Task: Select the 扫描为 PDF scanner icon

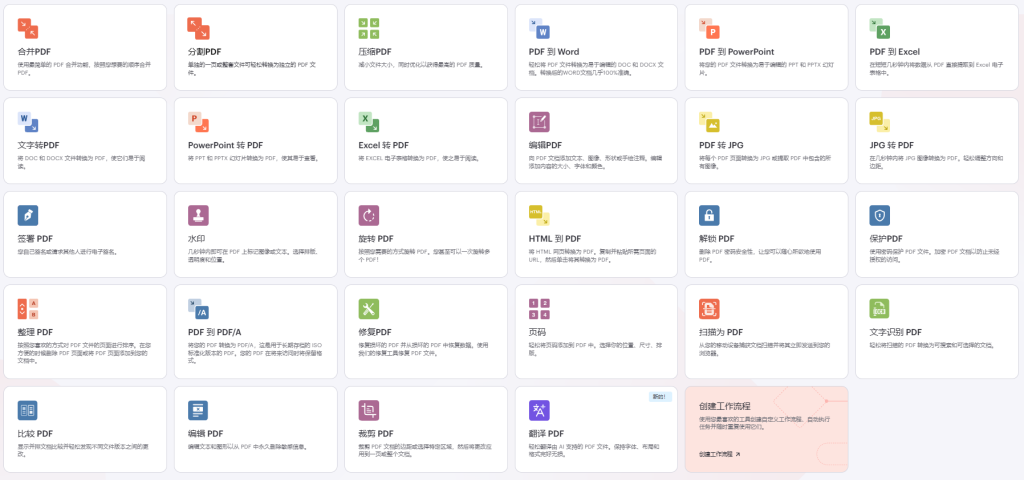Action: point(709,308)
